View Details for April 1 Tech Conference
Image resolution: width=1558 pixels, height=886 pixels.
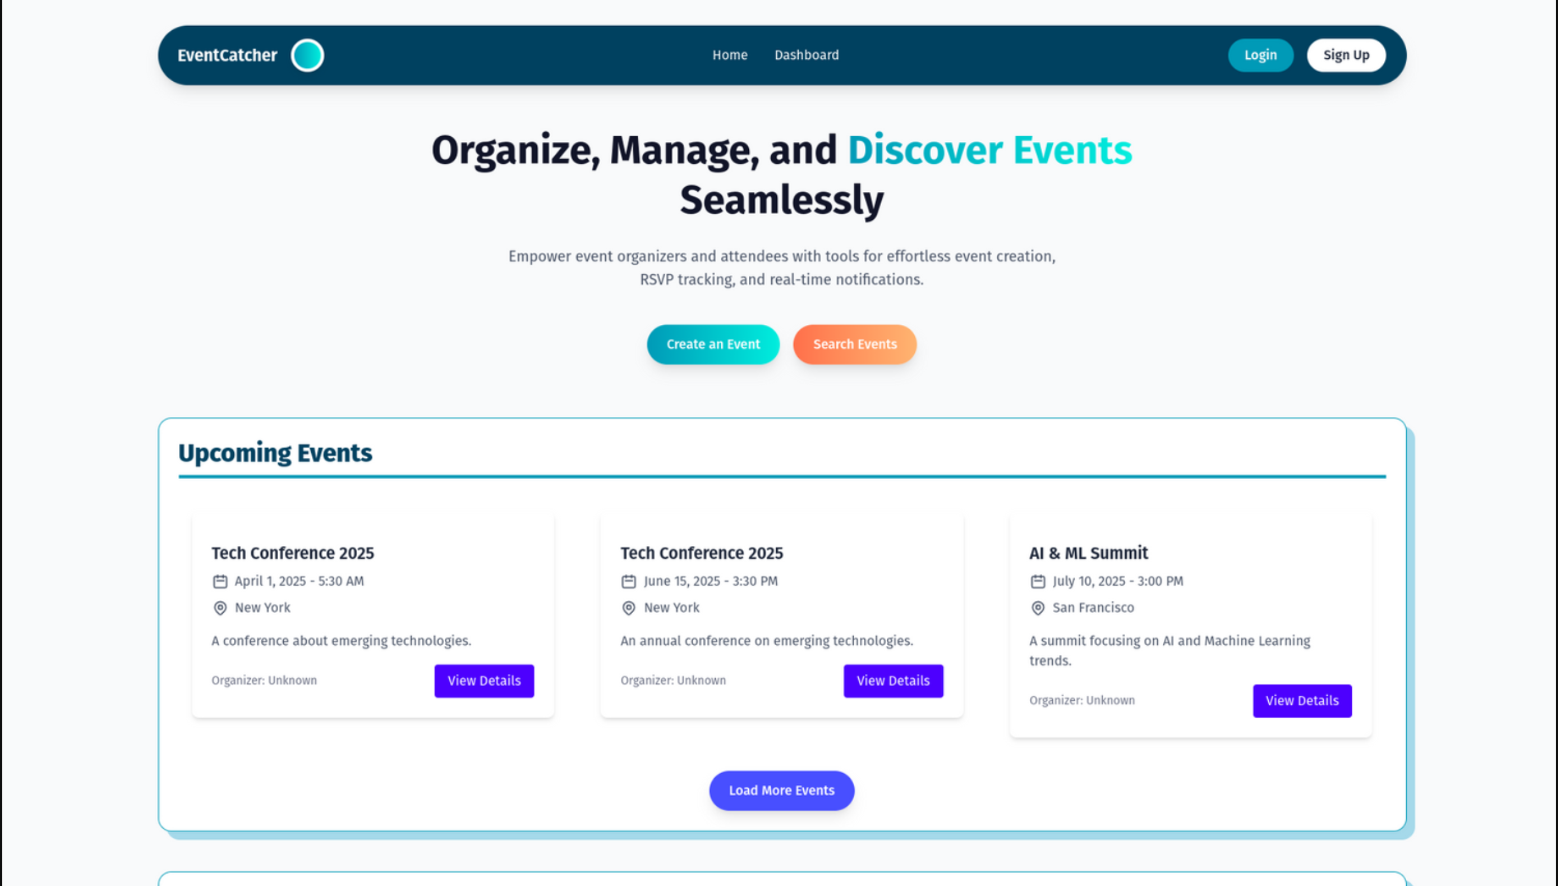(484, 681)
